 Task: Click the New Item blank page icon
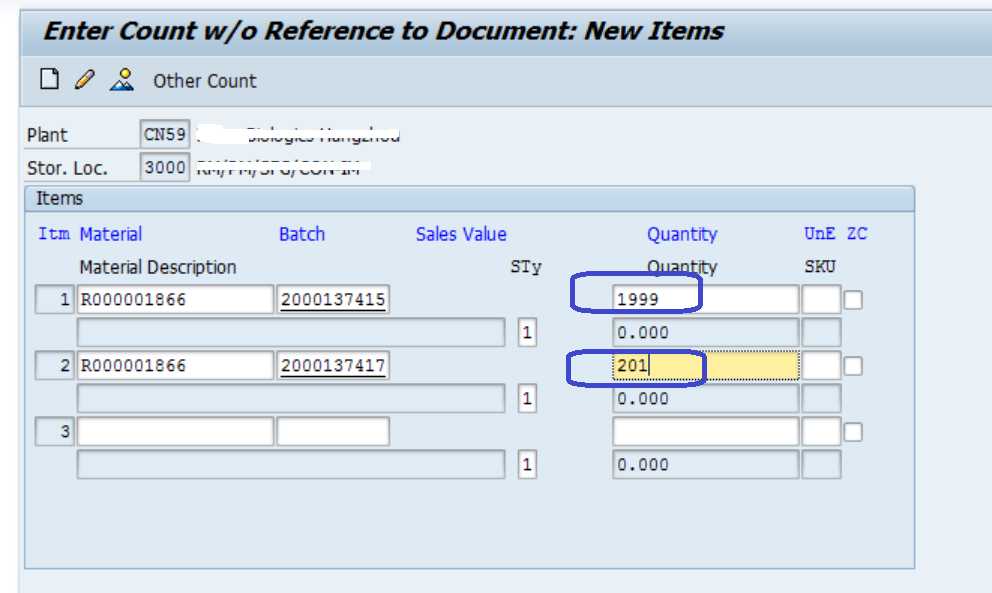[x=49, y=80]
